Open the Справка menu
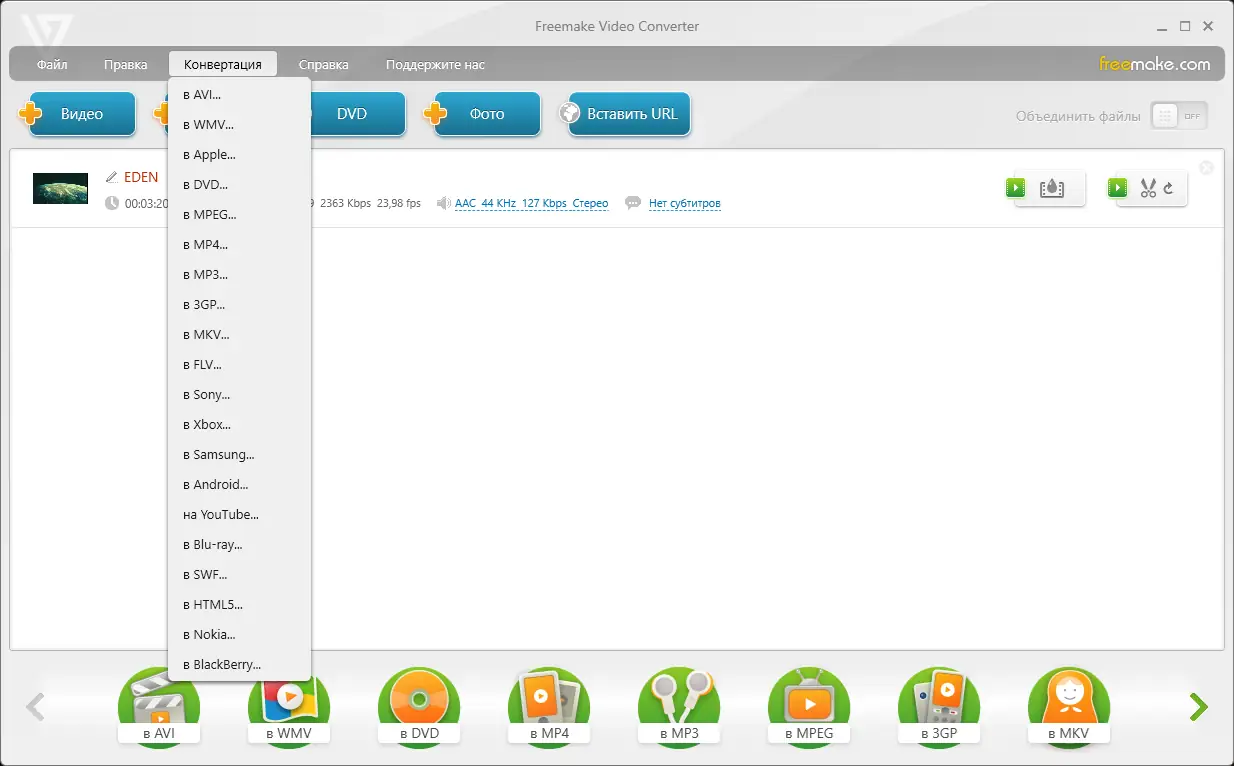1234x766 pixels. [323, 63]
